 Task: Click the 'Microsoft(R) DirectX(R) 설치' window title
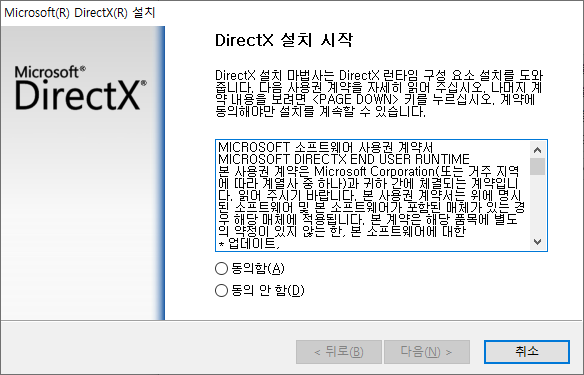80,12
